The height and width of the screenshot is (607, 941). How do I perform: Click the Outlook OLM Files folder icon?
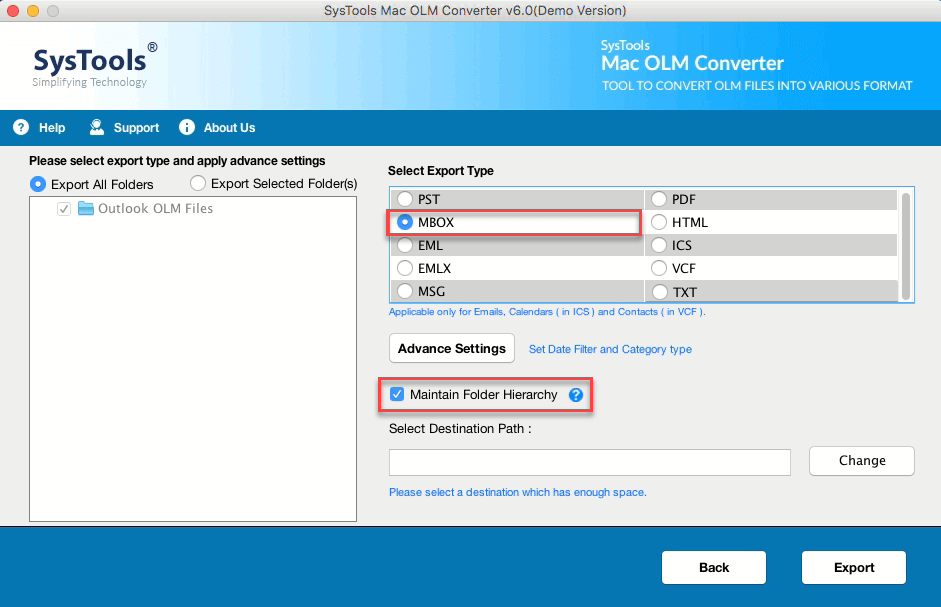[86, 208]
